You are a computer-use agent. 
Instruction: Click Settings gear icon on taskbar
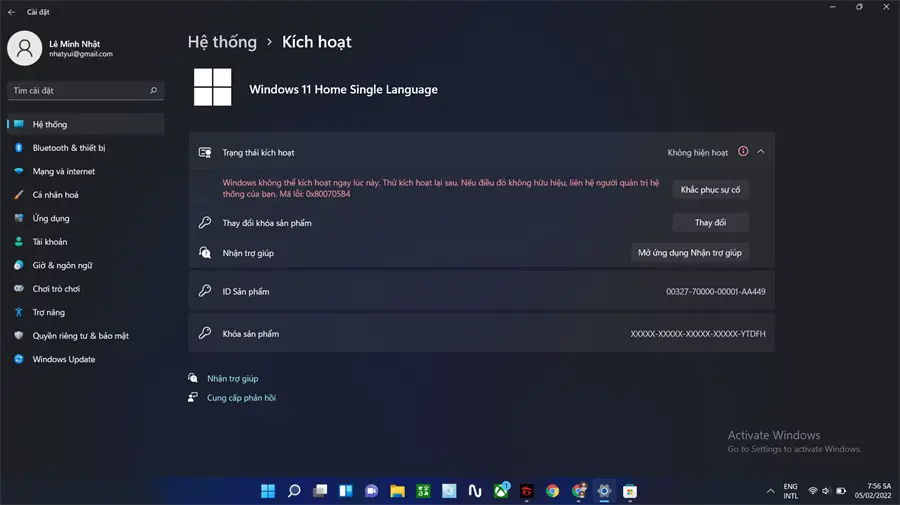pos(604,491)
